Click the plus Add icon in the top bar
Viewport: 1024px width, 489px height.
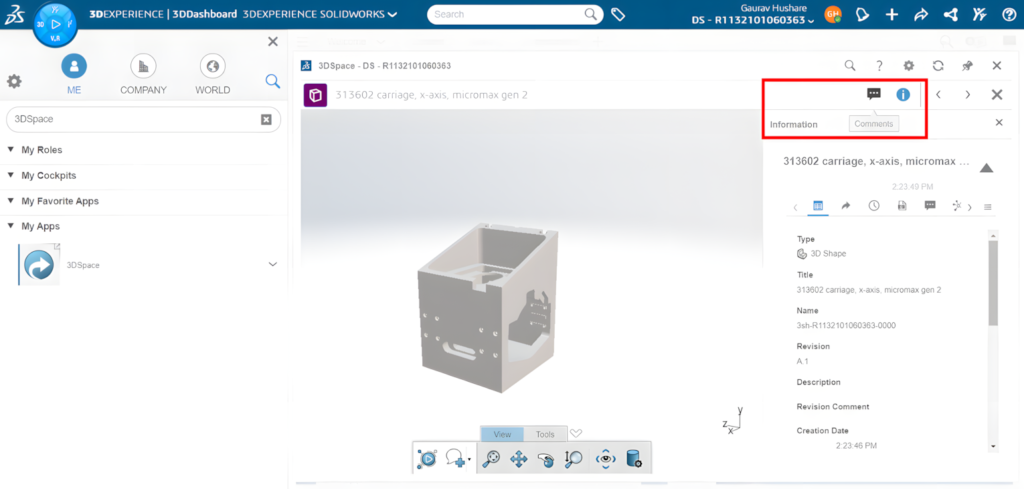point(892,14)
